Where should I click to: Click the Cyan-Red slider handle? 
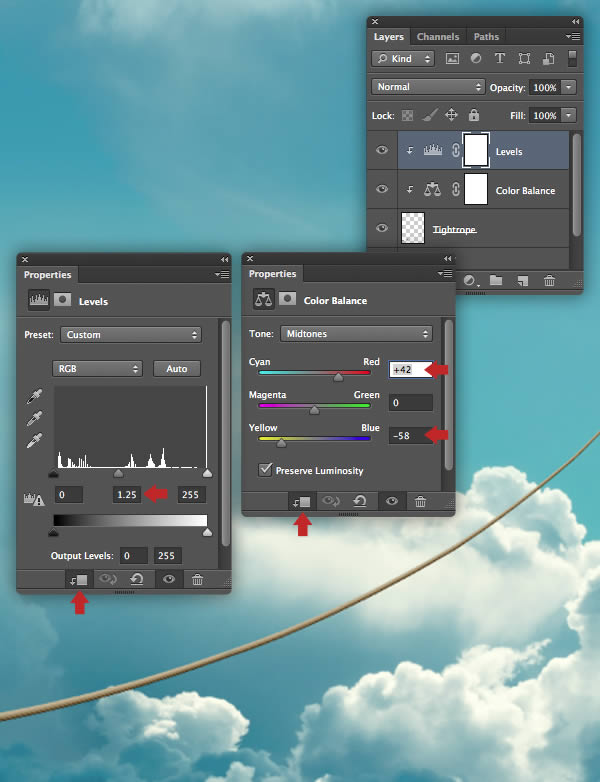click(338, 377)
